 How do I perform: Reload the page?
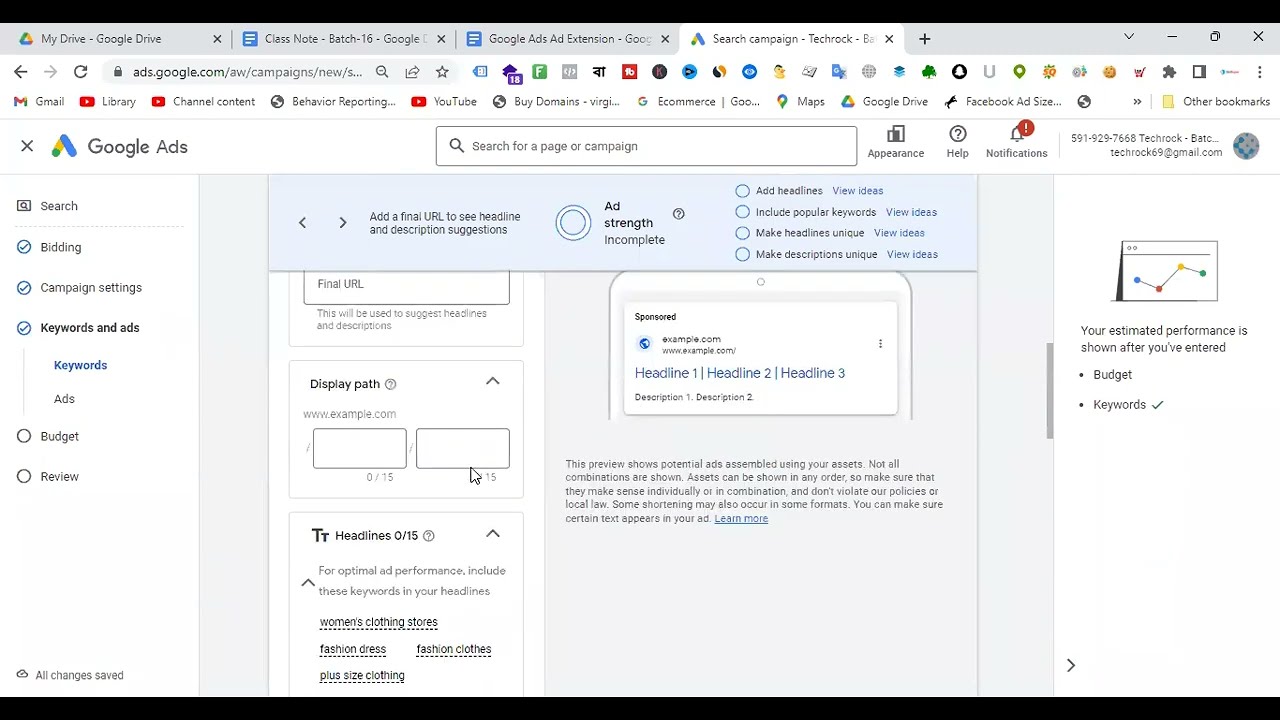click(x=81, y=72)
